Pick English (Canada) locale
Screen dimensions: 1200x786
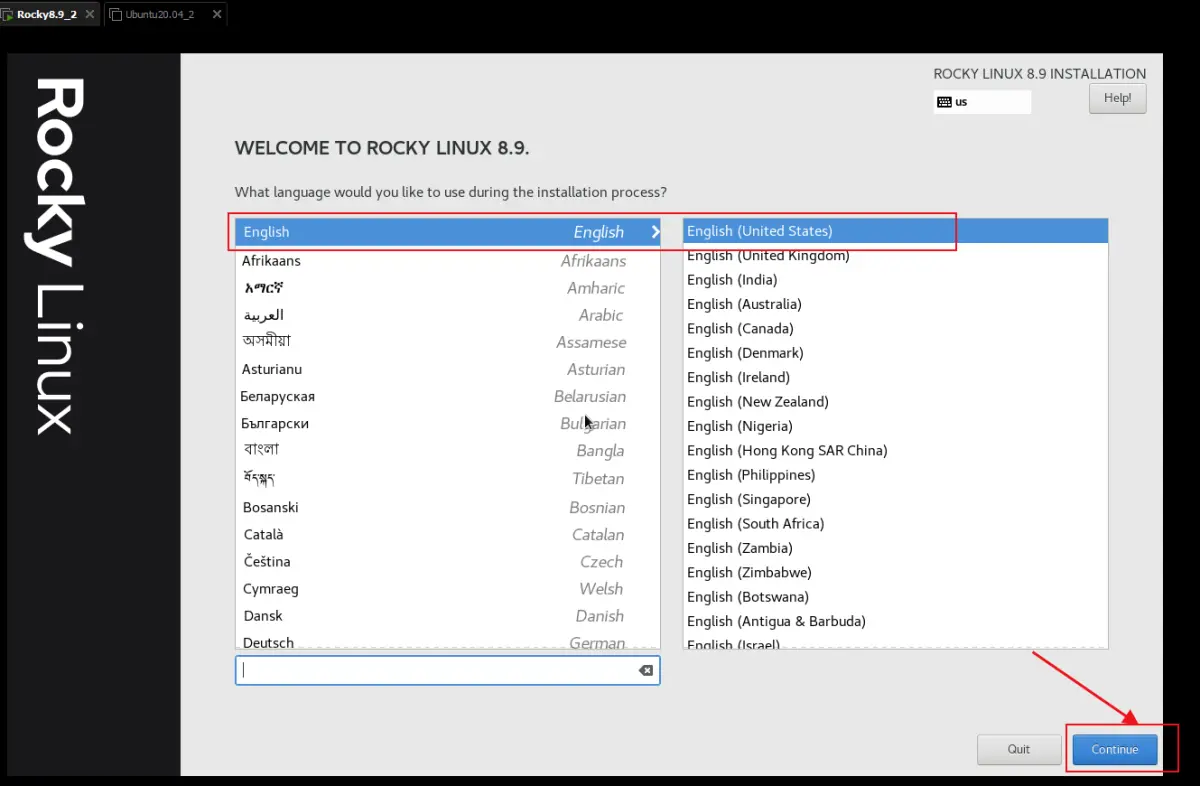(x=896, y=328)
